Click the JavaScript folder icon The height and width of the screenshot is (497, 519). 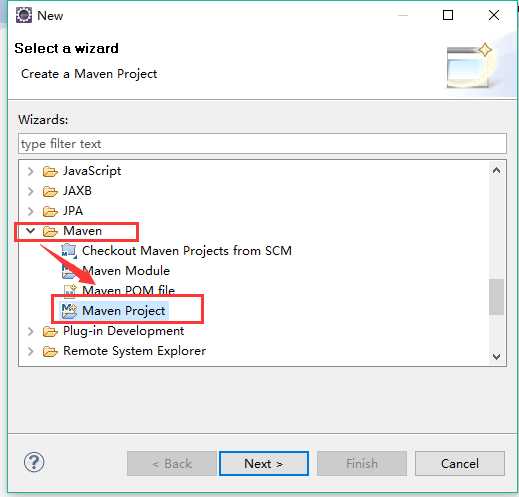(50, 171)
